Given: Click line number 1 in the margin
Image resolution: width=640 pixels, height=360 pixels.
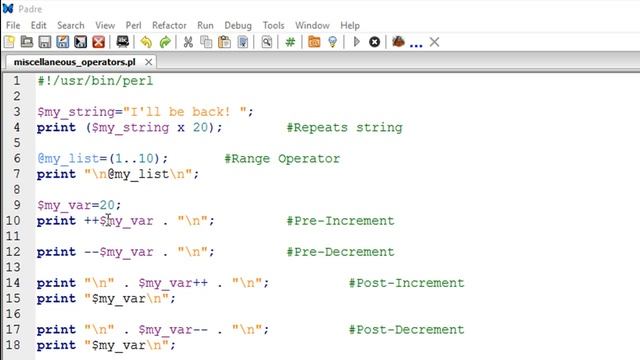Looking at the screenshot, I should [16, 81].
